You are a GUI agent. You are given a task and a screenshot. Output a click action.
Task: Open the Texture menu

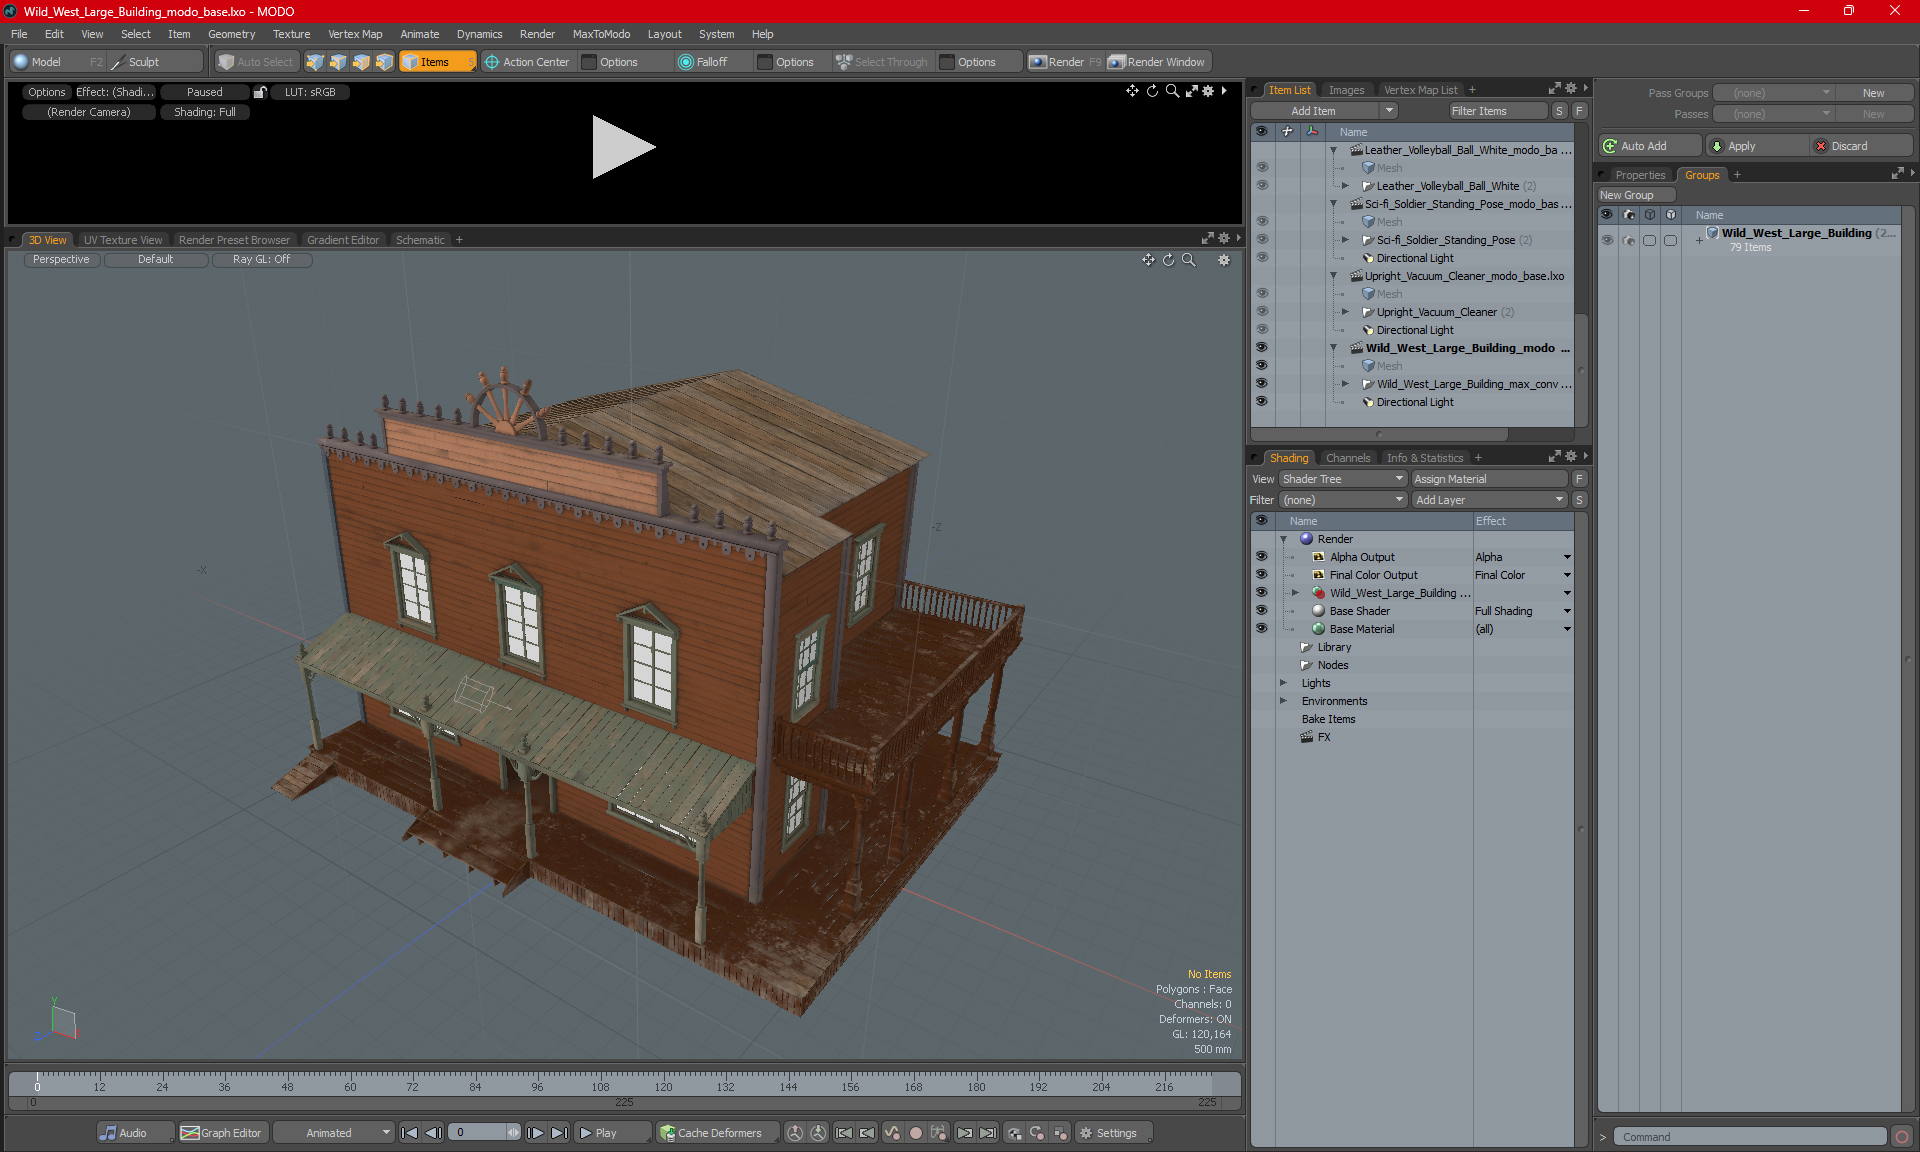point(291,34)
